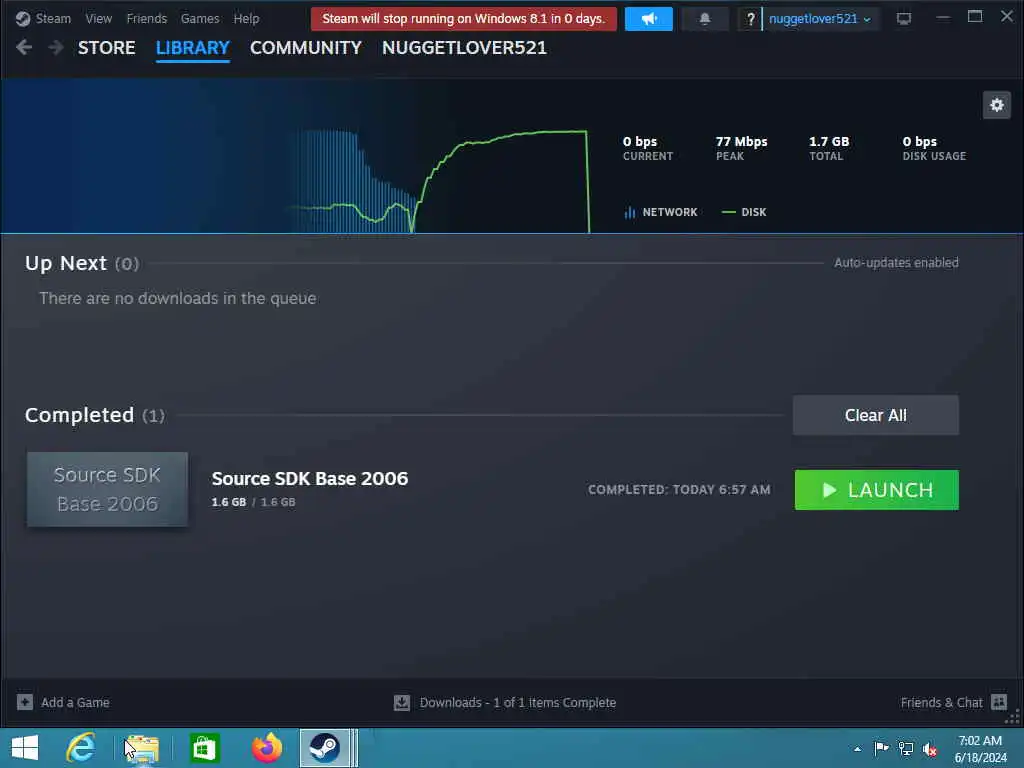Click the muted volume tray icon
1024x768 pixels.
930,749
